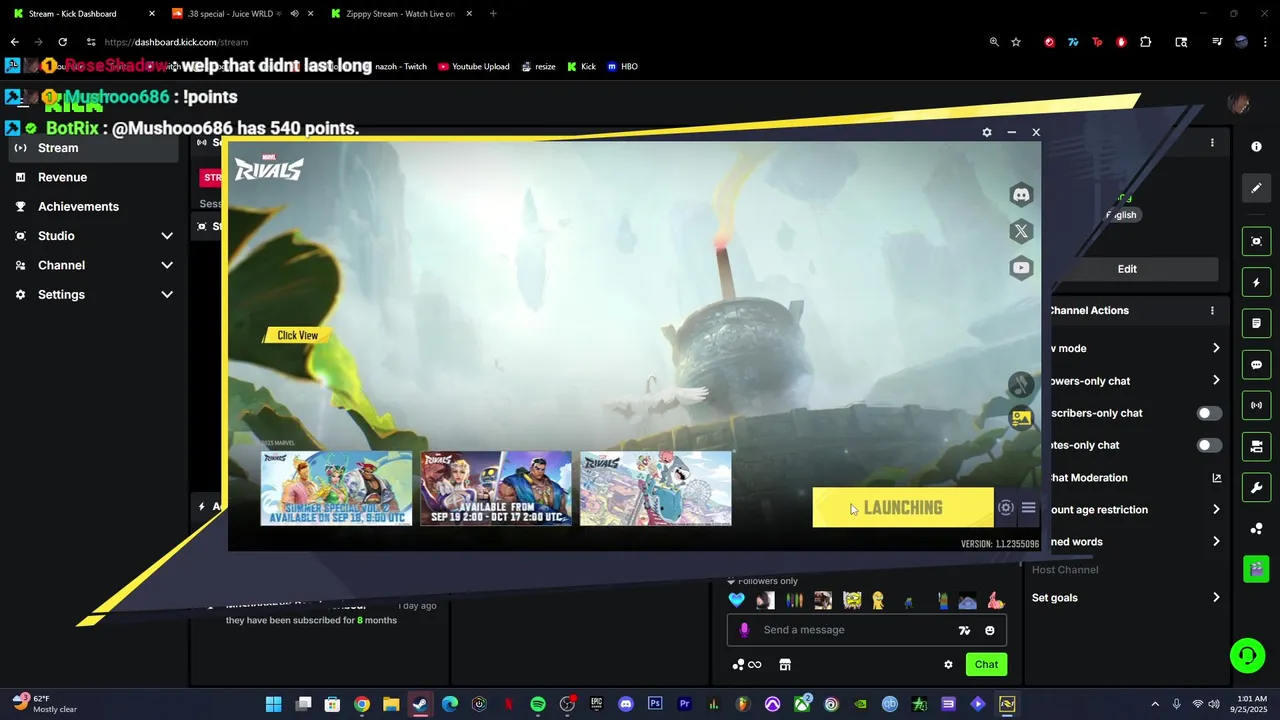The image size is (1280, 720).
Task: Select the pink Patrick star emote
Action: click(x=995, y=600)
